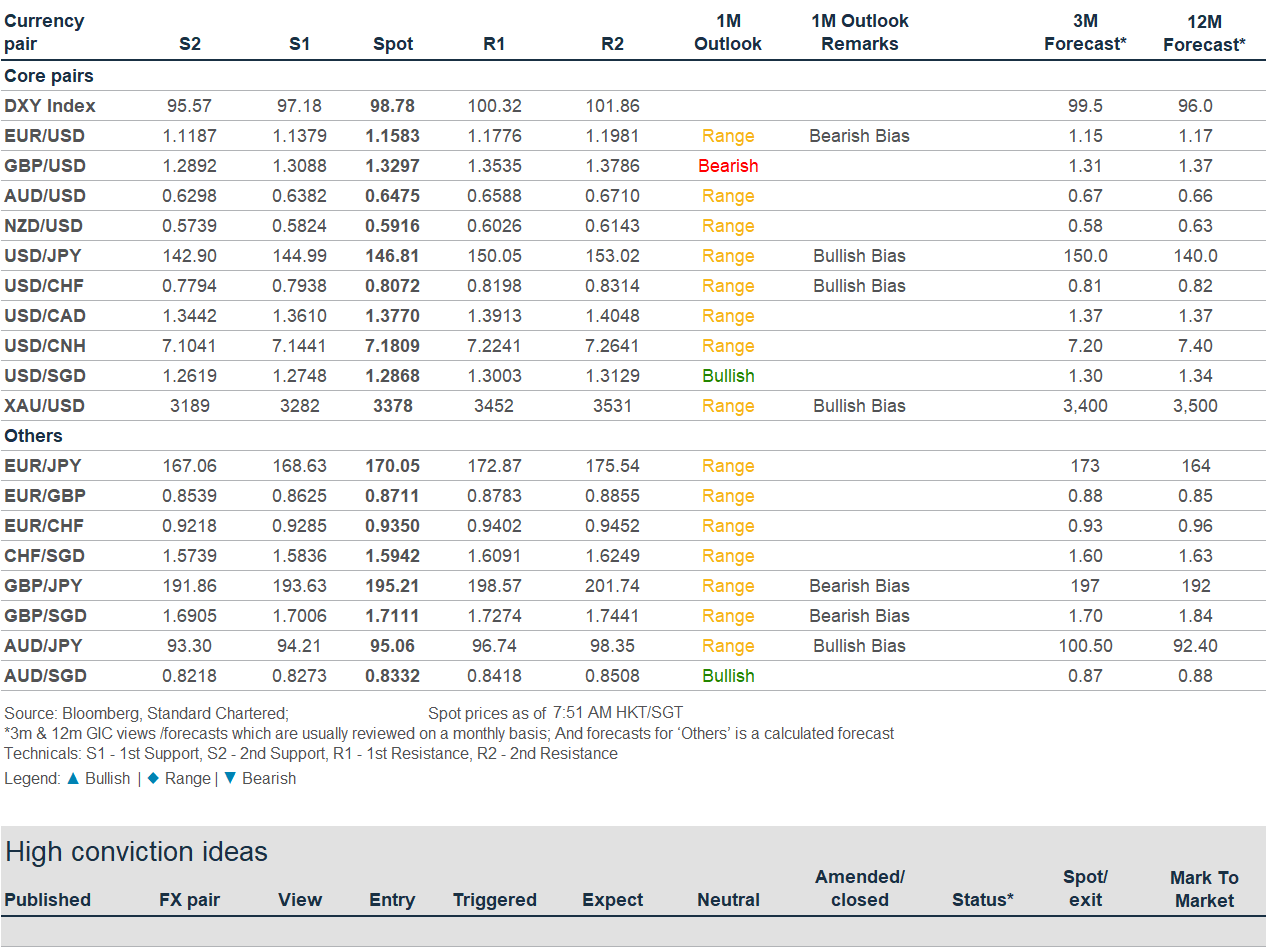Collapse the Others section
1266x947 pixels.
34,435
